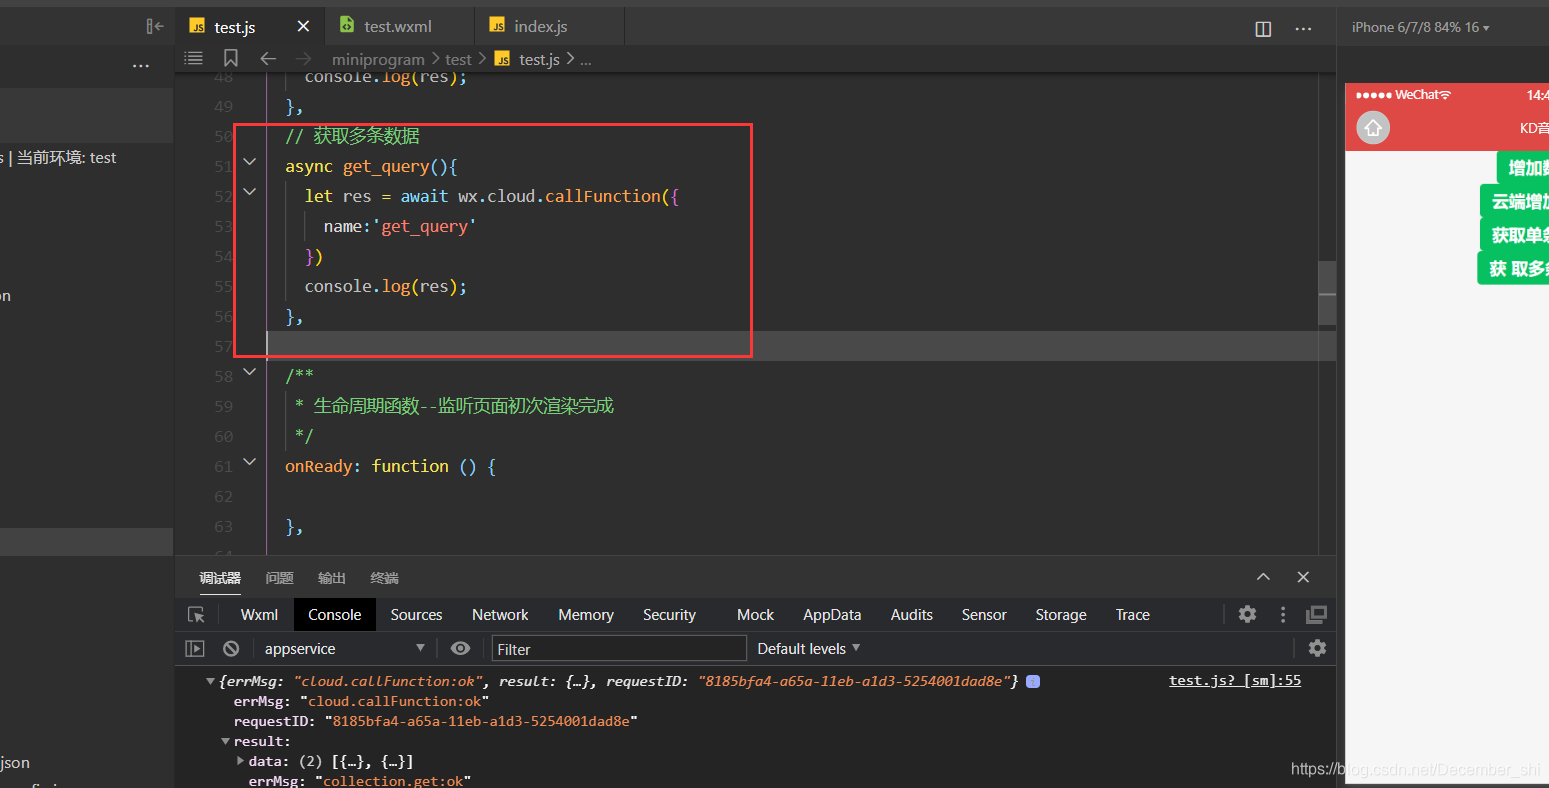Expand the data array in console
This screenshot has width=1549, height=788.
pos(240,761)
